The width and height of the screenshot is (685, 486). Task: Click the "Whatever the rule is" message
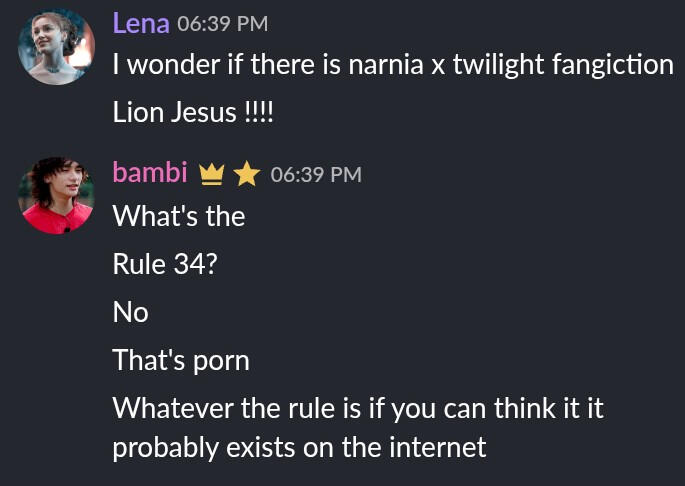pyautogui.click(x=357, y=409)
